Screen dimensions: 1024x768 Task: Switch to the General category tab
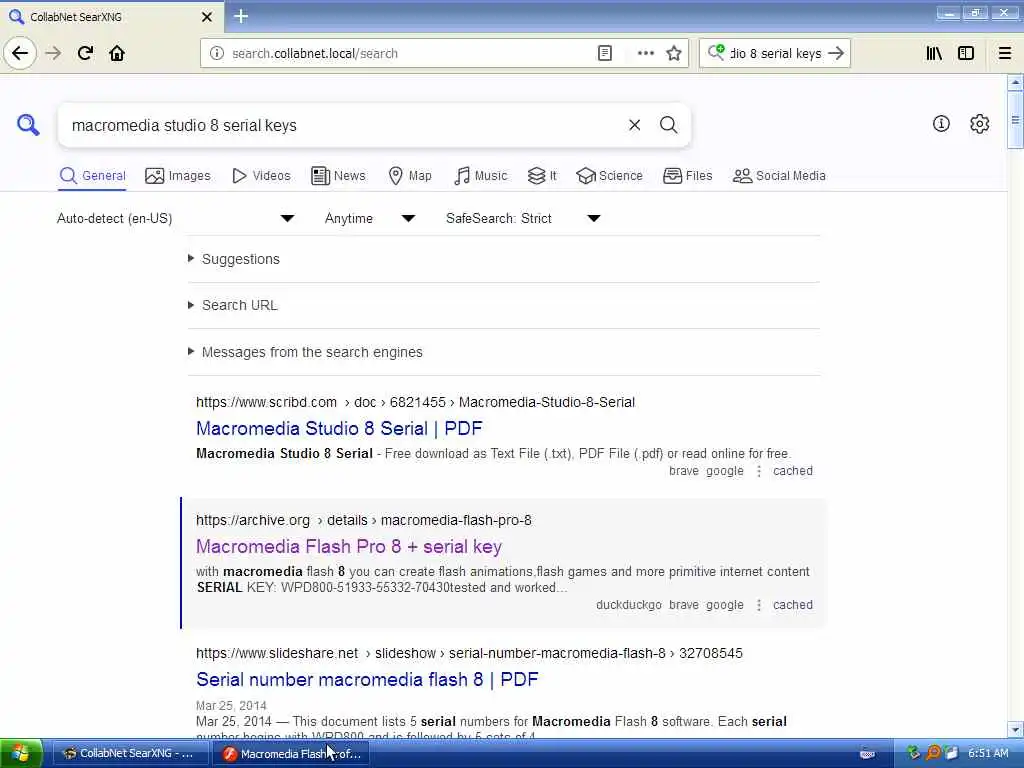[x=92, y=176]
